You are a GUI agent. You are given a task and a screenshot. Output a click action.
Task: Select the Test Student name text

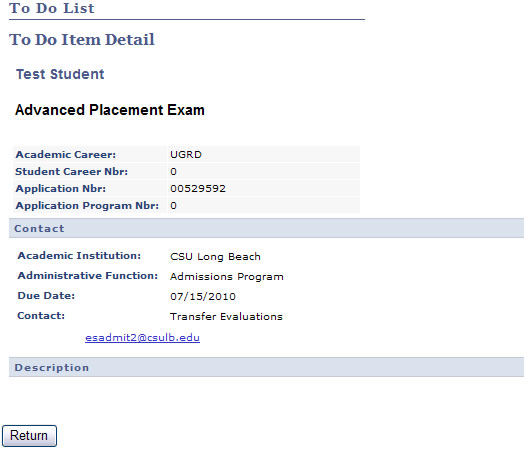(x=60, y=74)
